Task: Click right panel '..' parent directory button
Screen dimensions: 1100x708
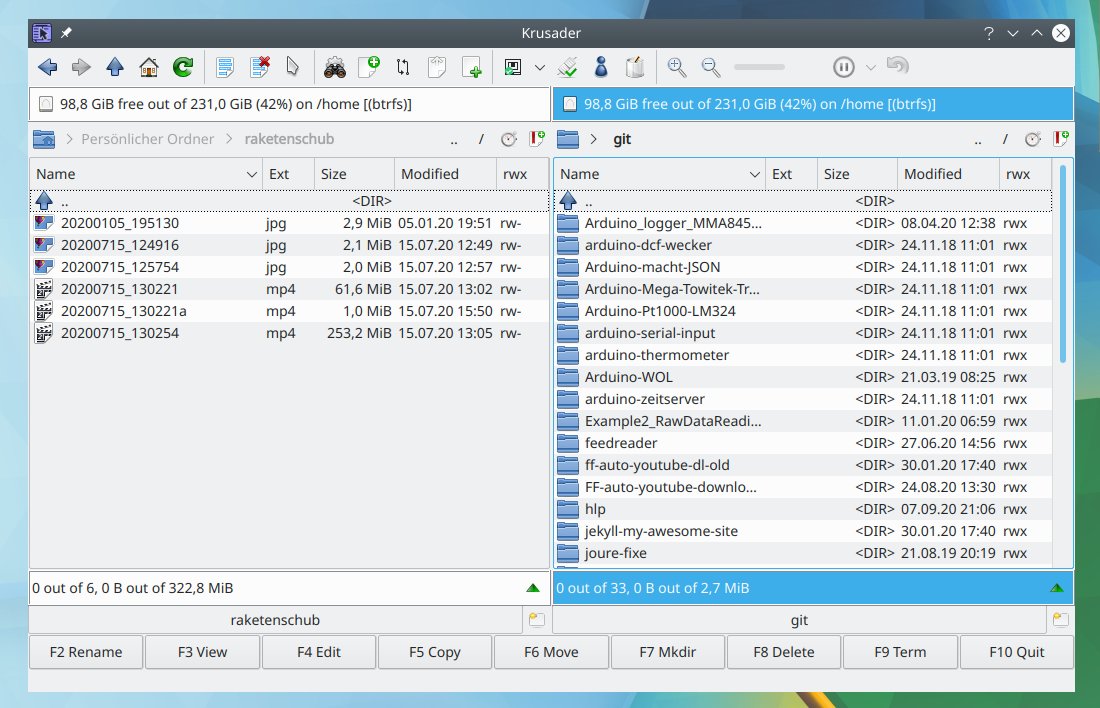Action: pos(978,140)
